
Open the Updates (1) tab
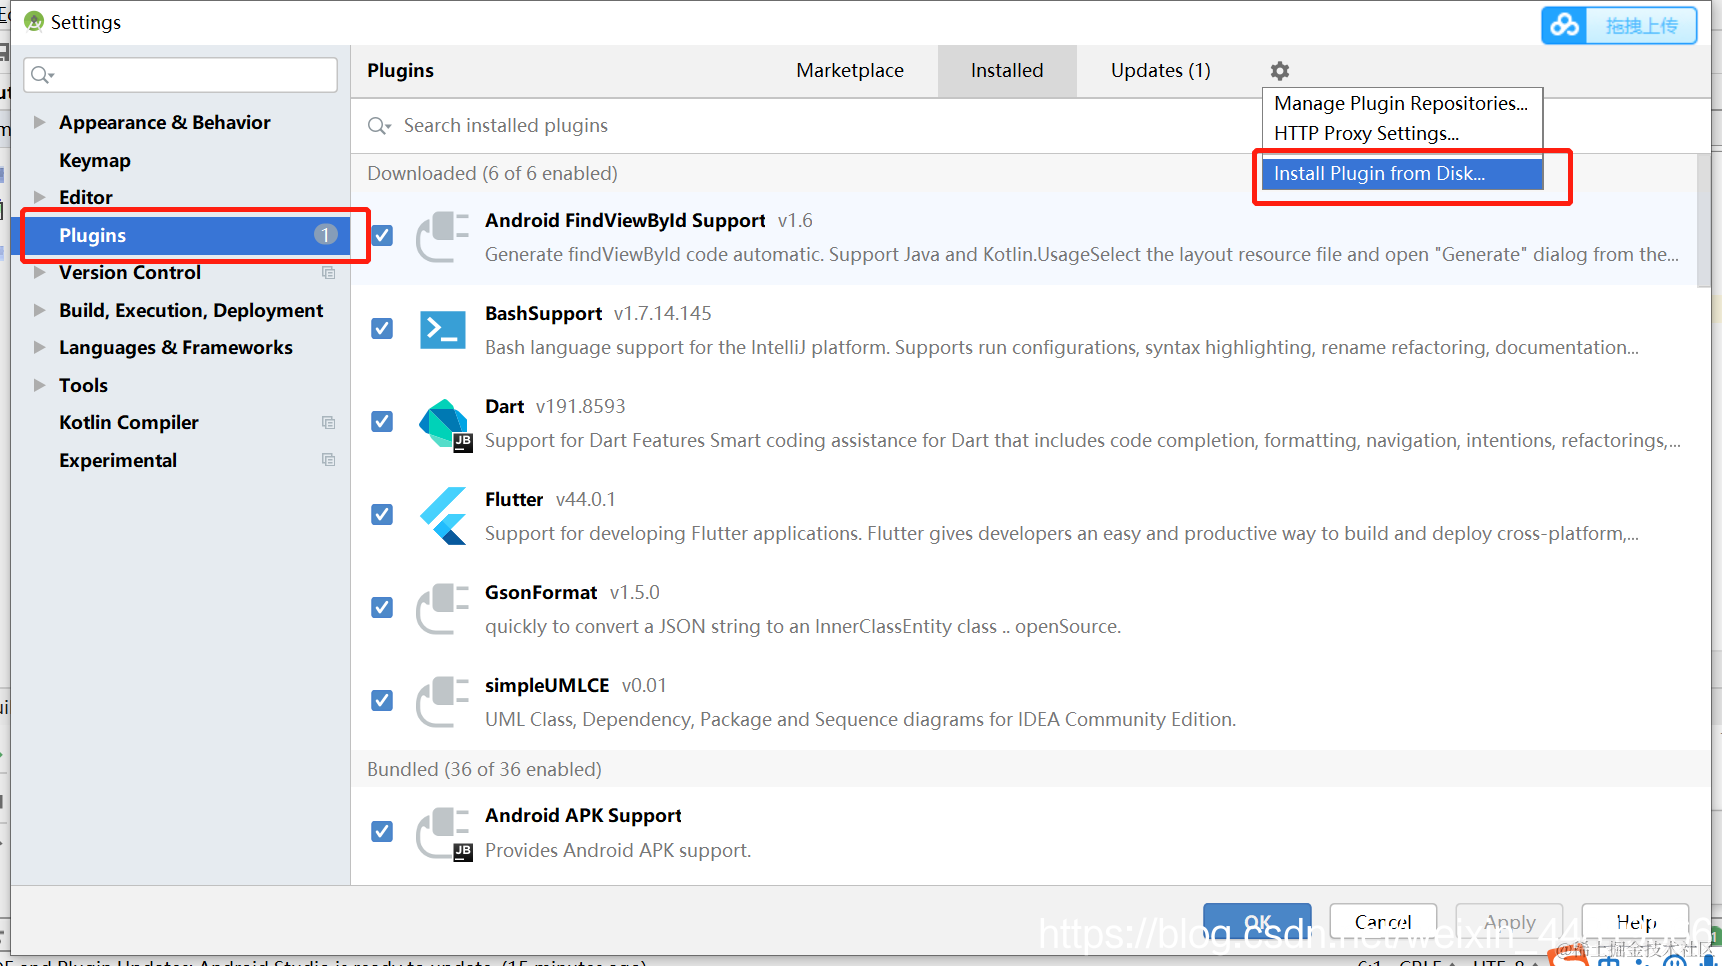point(1161,71)
